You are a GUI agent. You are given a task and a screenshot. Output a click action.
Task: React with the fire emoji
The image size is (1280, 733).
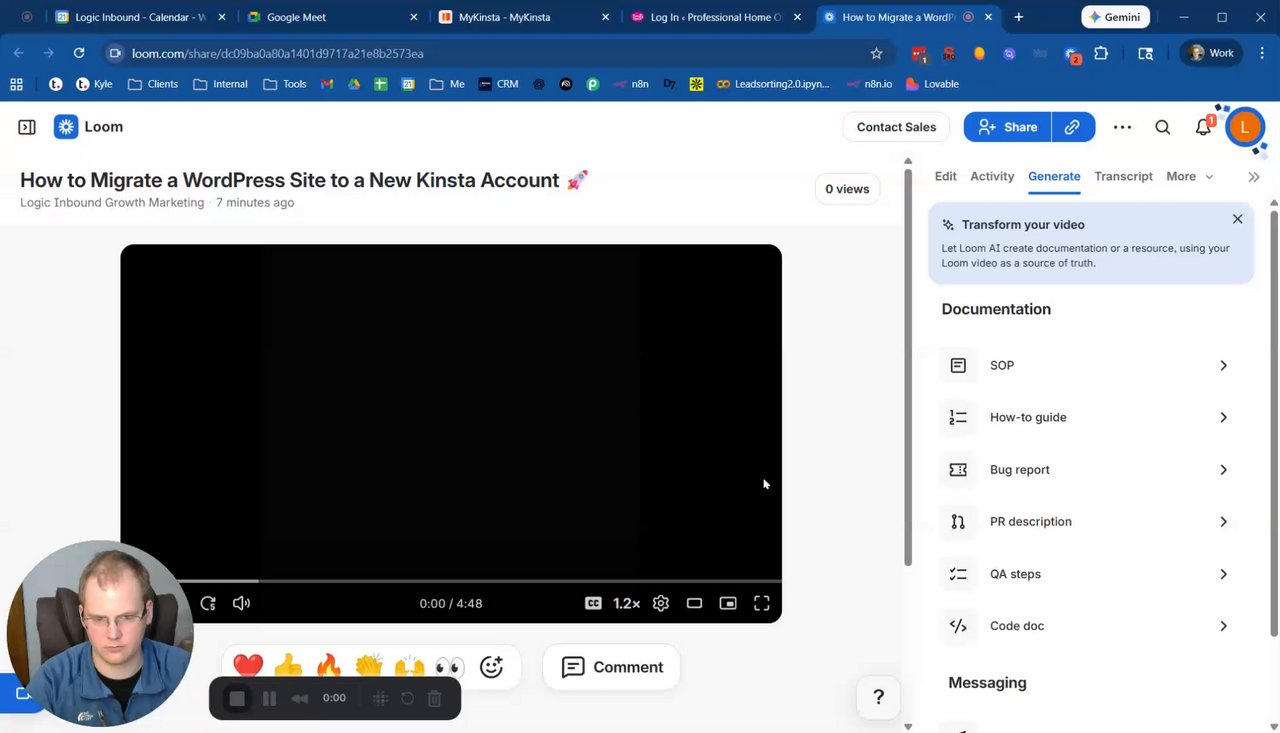click(x=328, y=665)
